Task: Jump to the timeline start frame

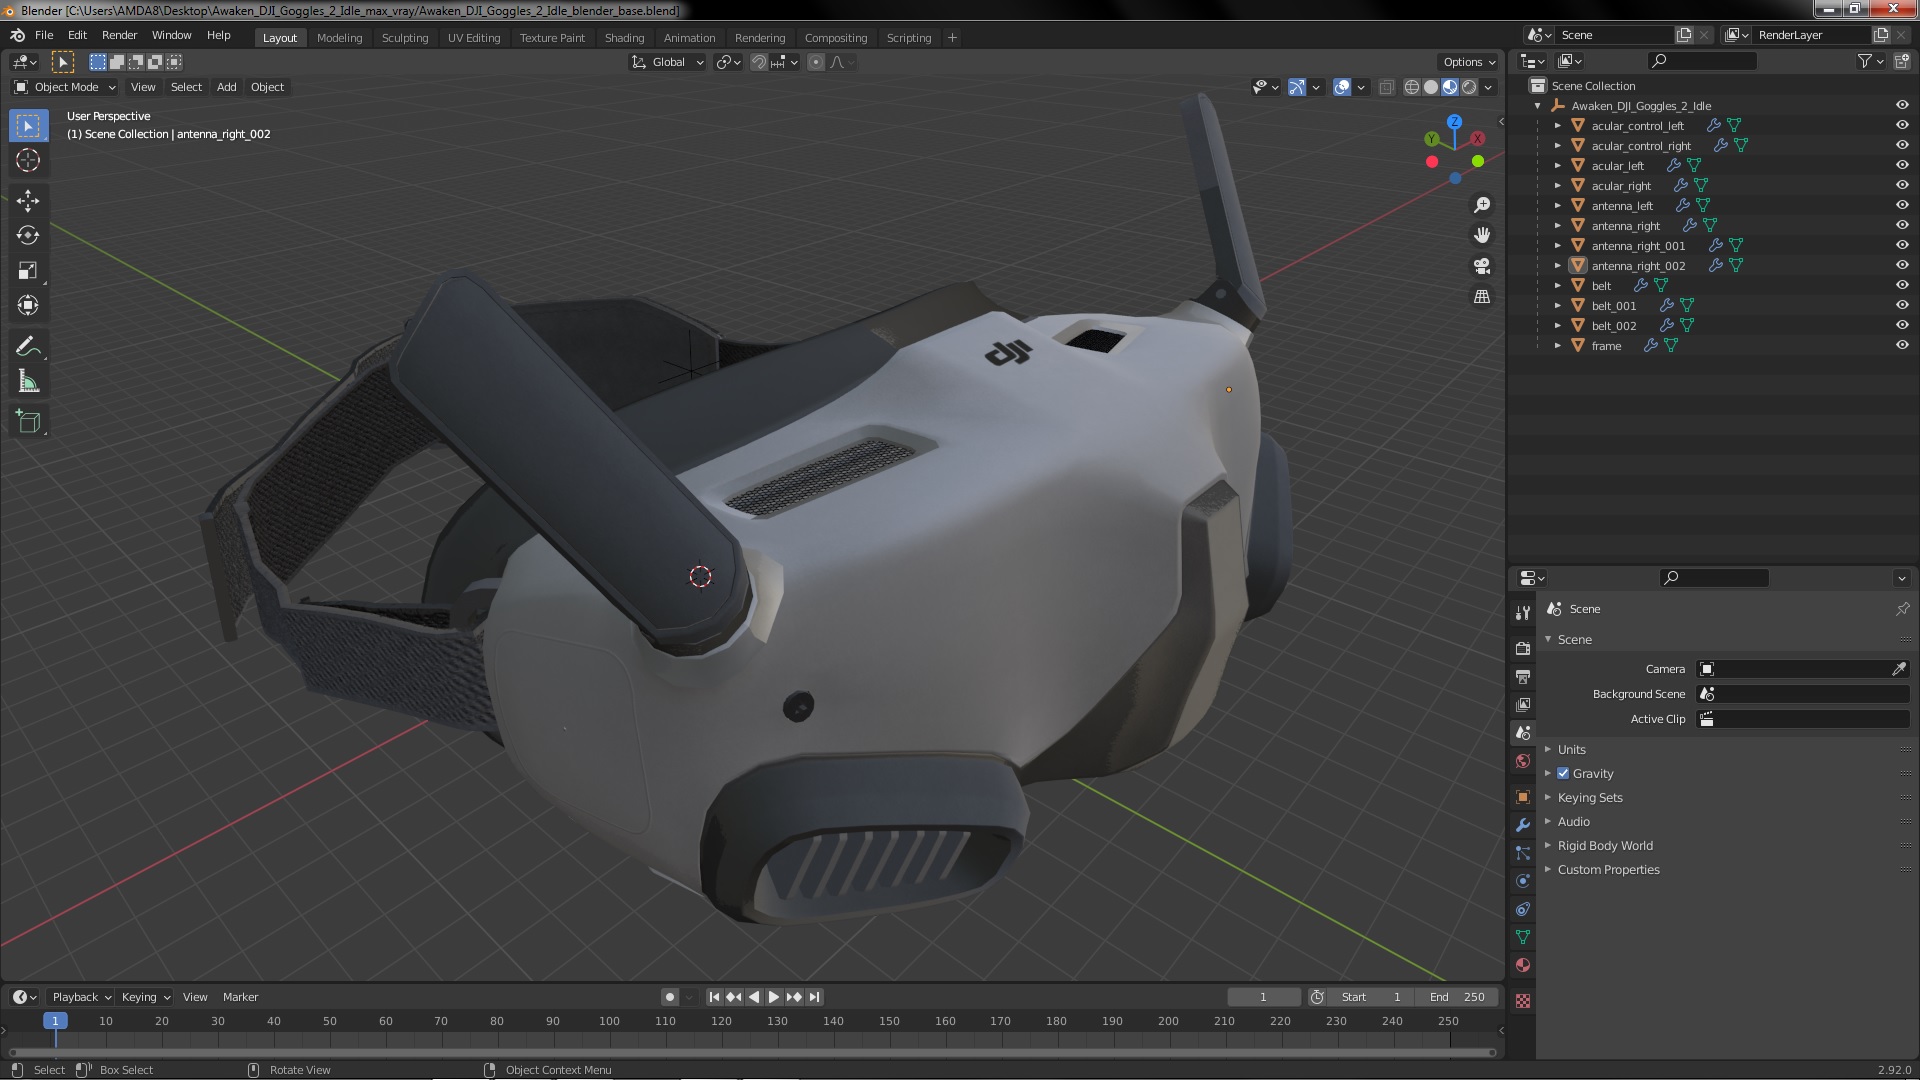Action: coord(714,997)
